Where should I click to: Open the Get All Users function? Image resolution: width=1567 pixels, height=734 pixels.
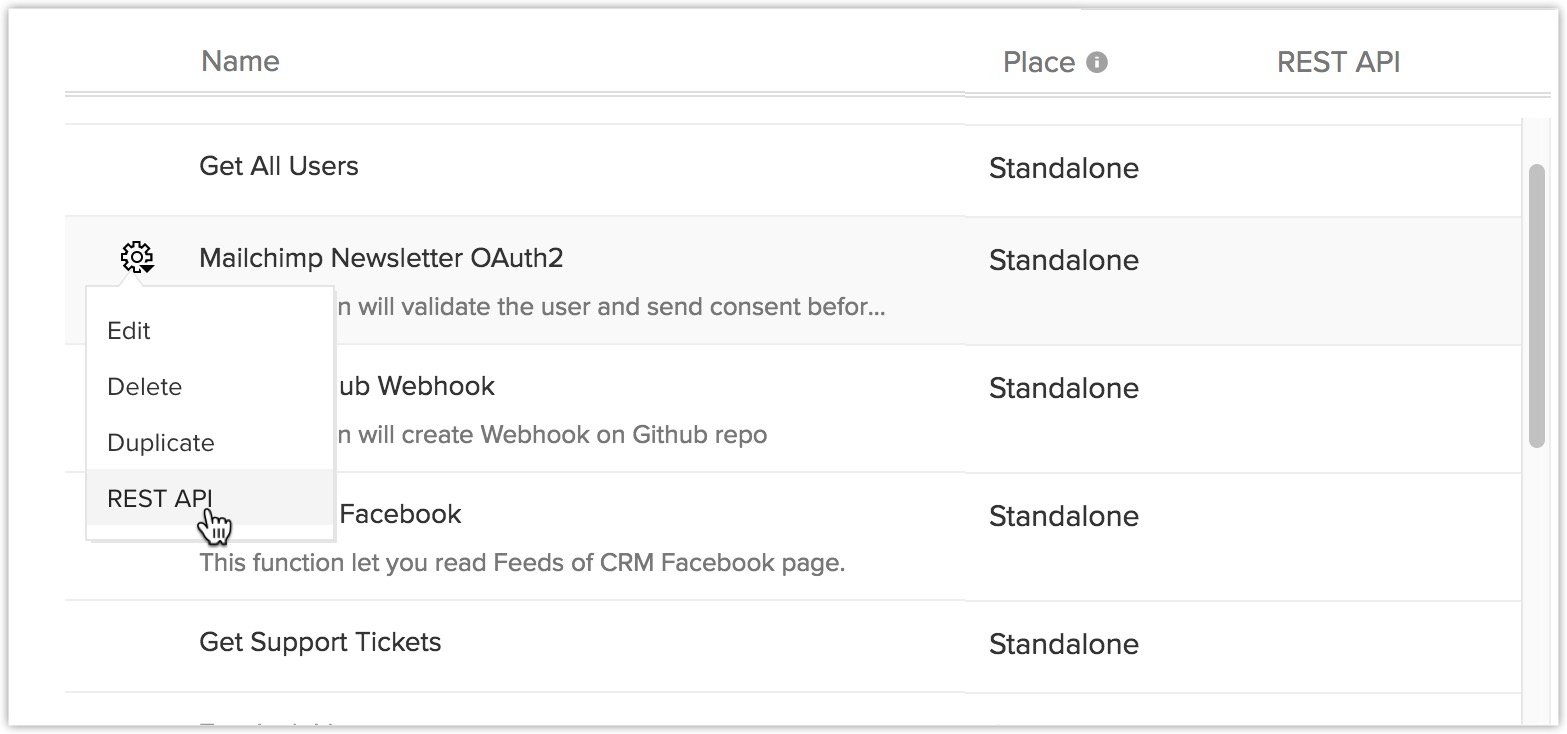[279, 166]
